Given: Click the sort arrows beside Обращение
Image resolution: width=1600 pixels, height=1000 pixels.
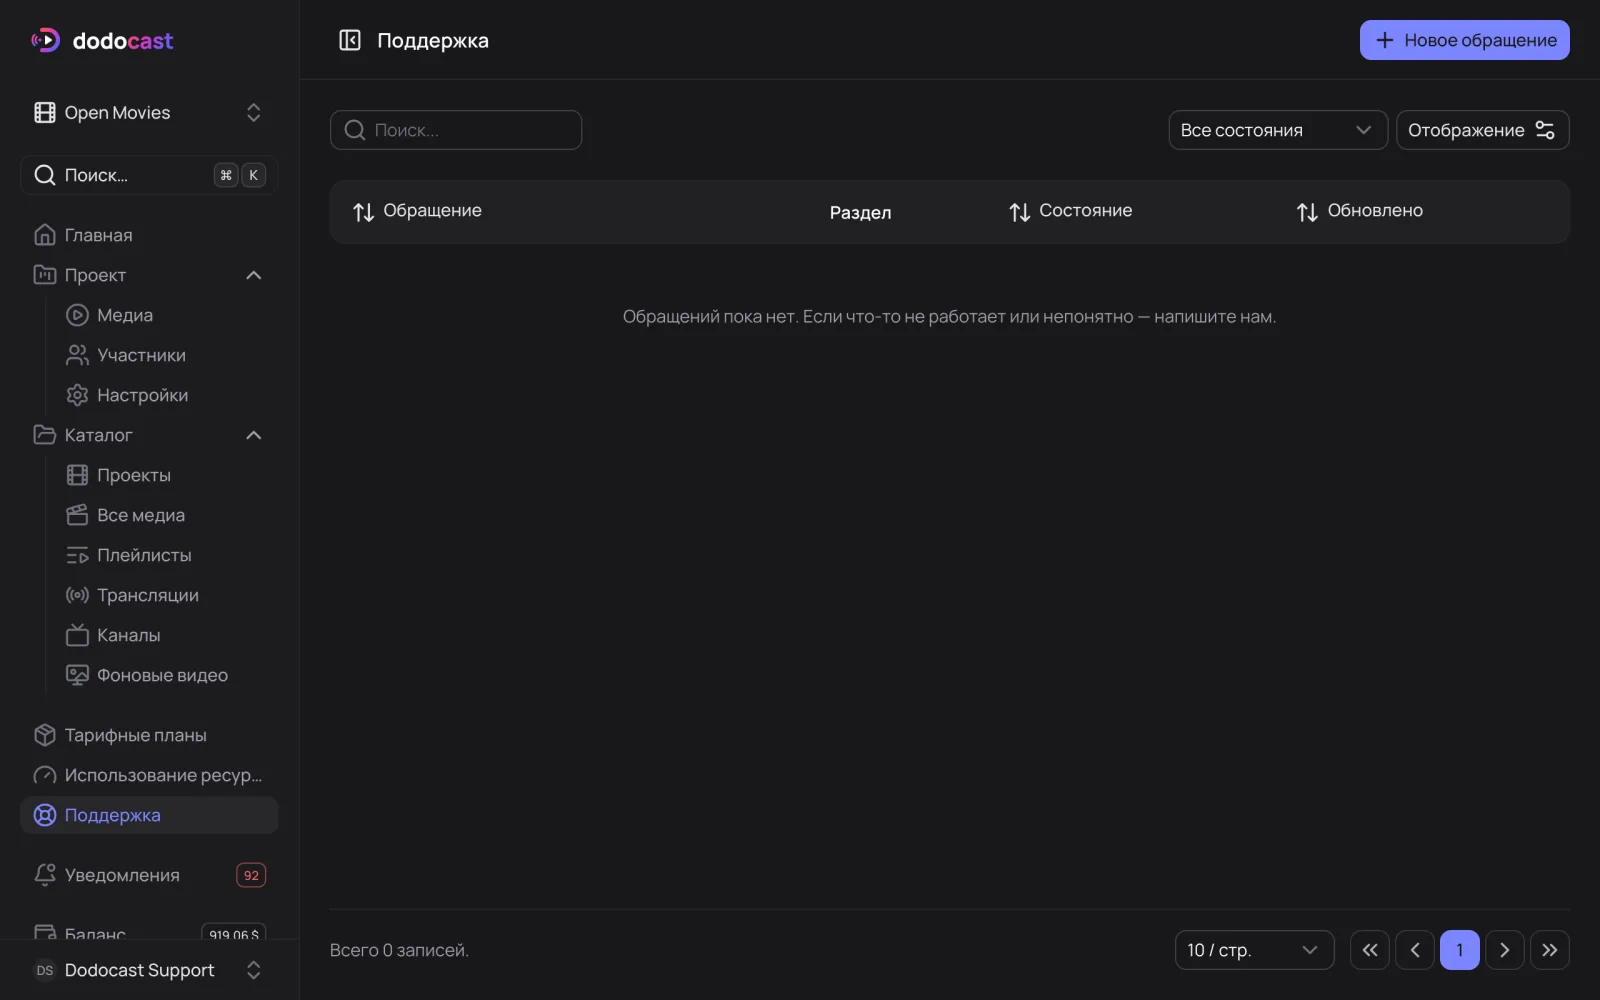Looking at the screenshot, I should tap(364, 212).
